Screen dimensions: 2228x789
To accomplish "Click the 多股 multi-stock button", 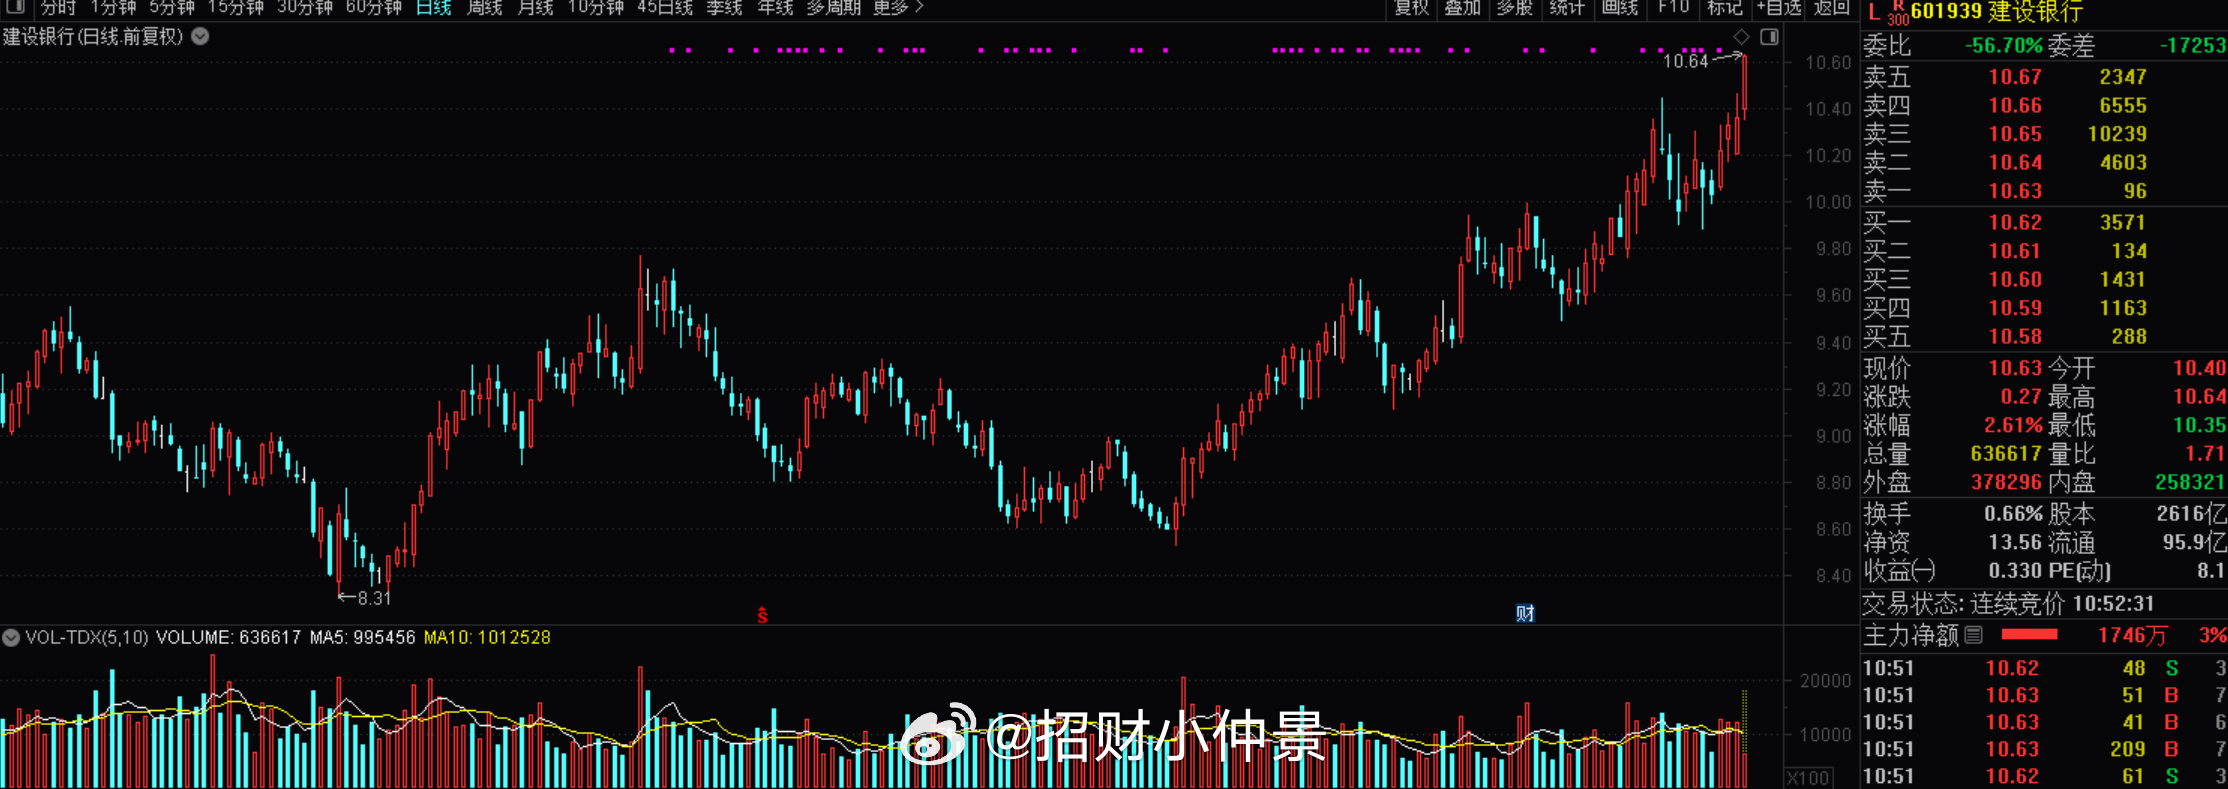I will point(1514,8).
